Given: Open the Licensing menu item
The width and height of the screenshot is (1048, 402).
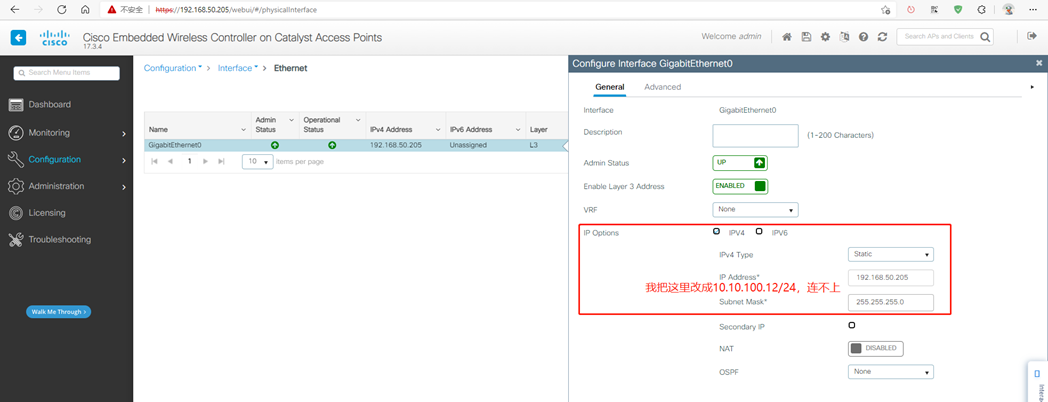Looking at the screenshot, I should tap(47, 213).
